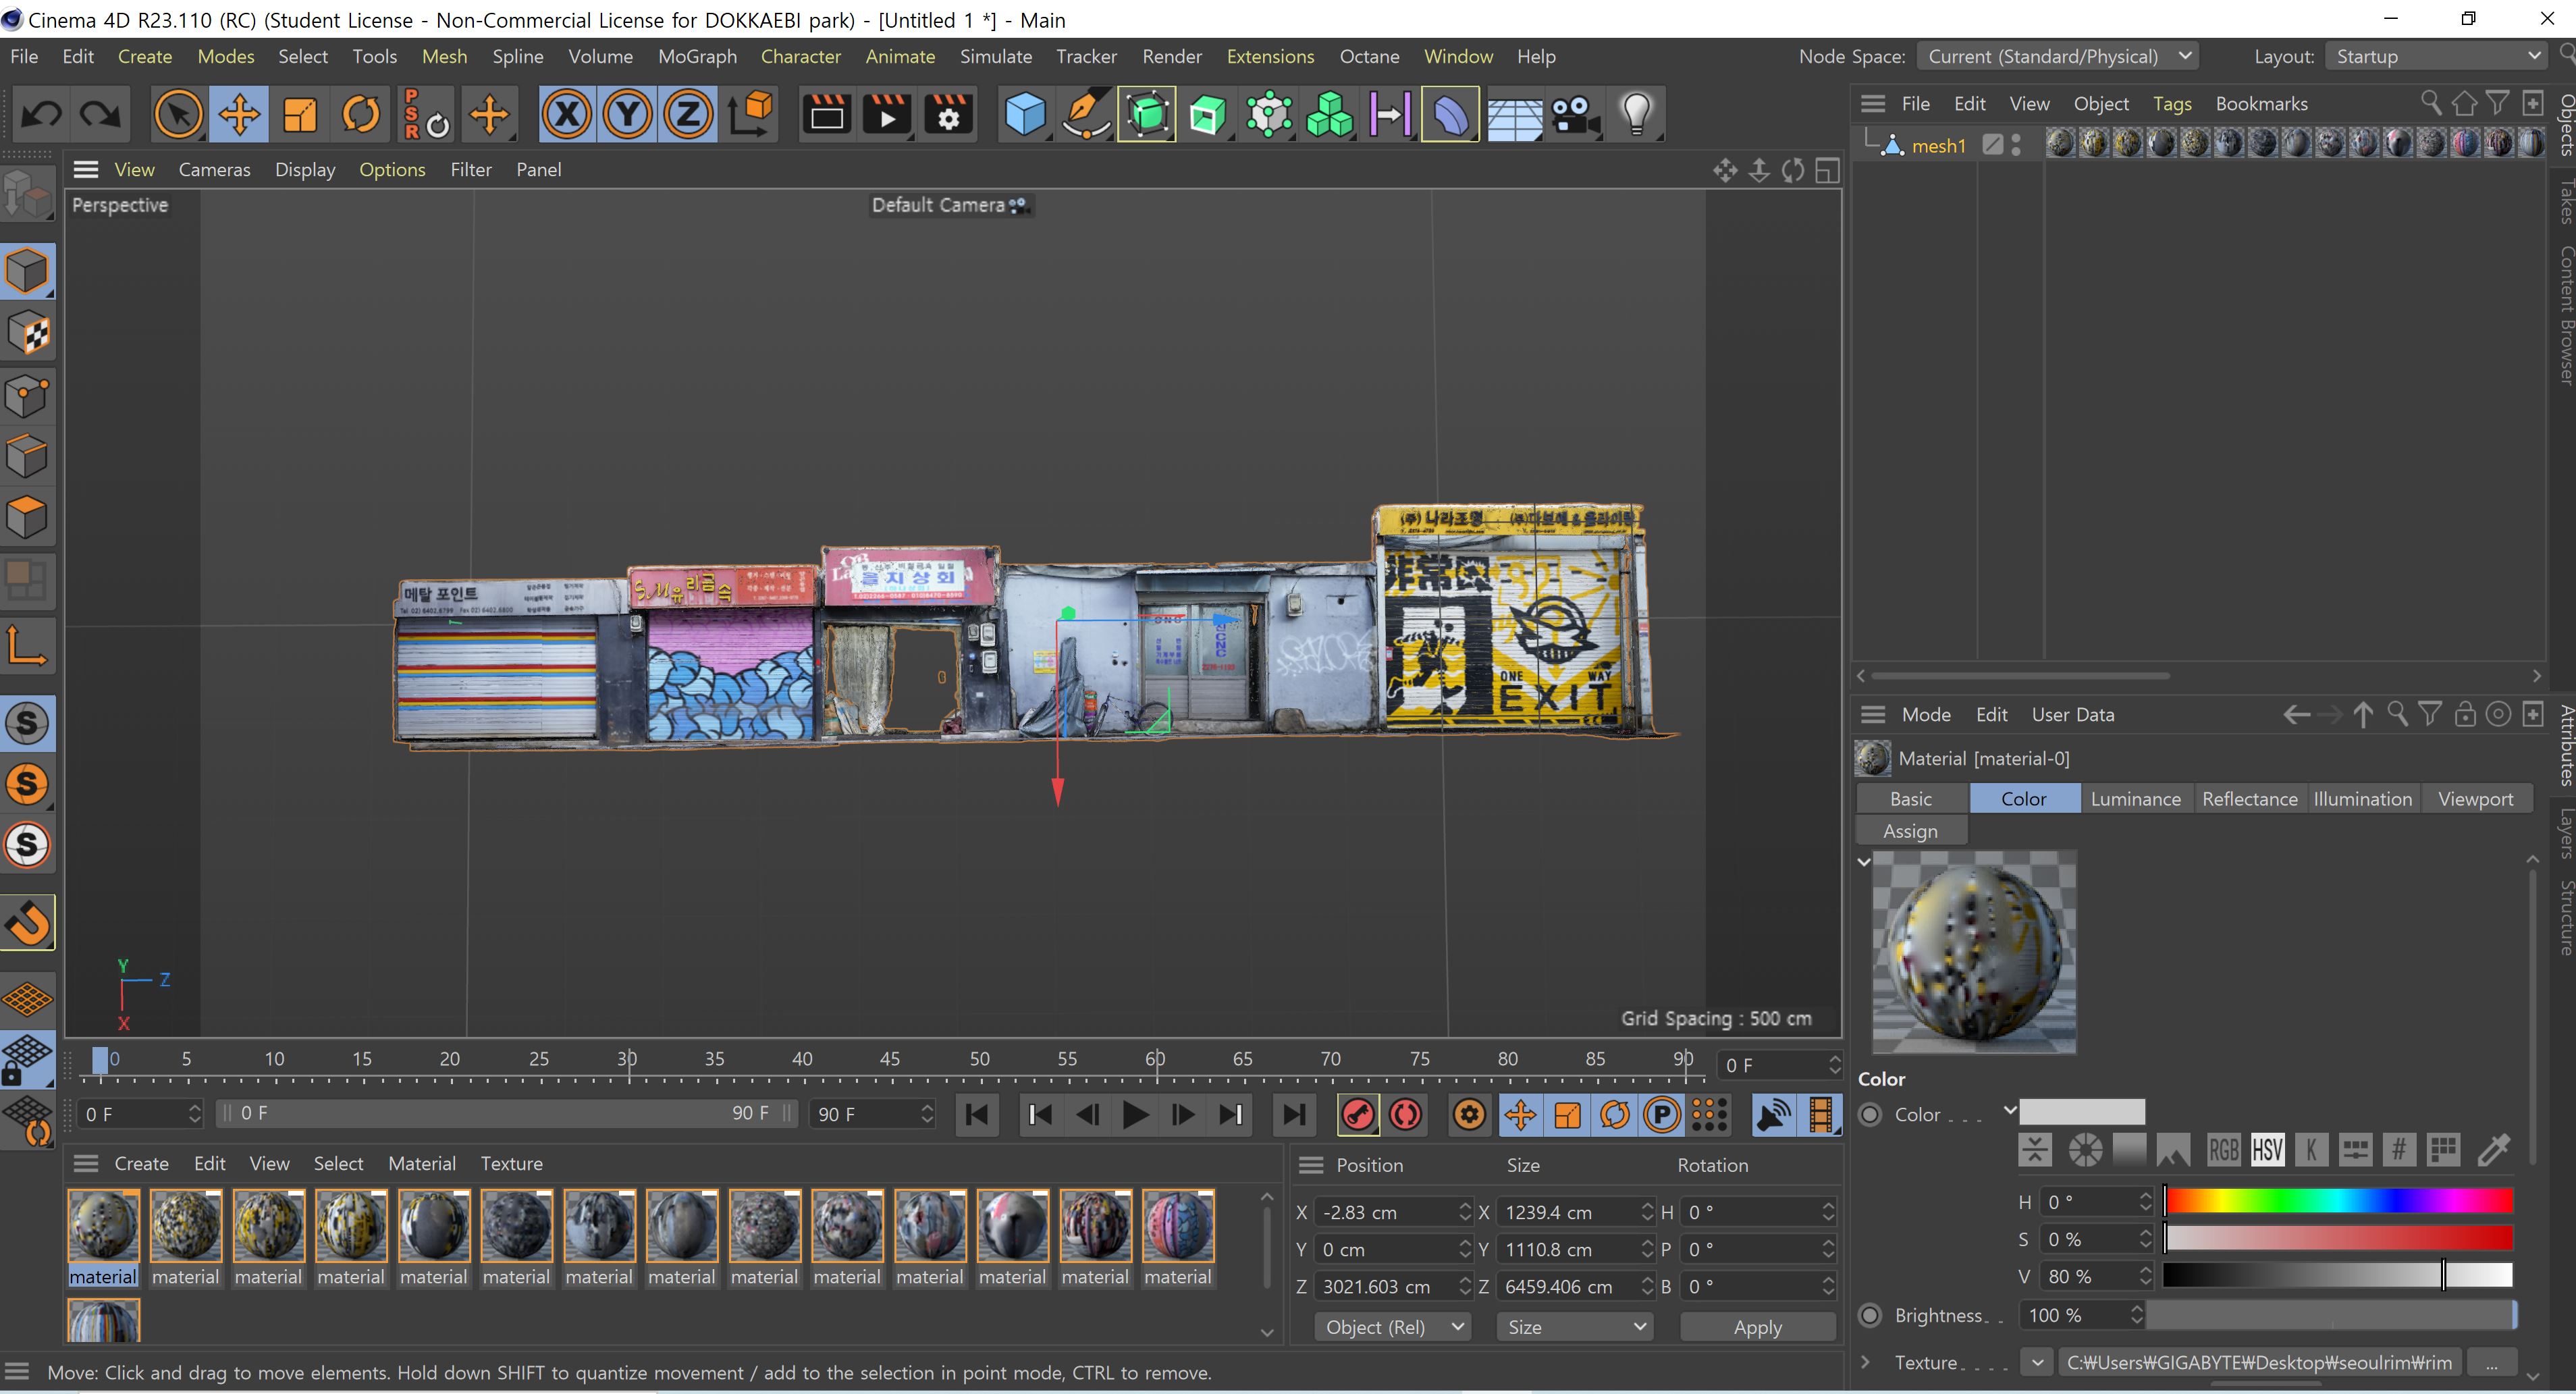The image size is (2576, 1394).
Task: Collapse material preview chevron
Action: coord(1864,861)
